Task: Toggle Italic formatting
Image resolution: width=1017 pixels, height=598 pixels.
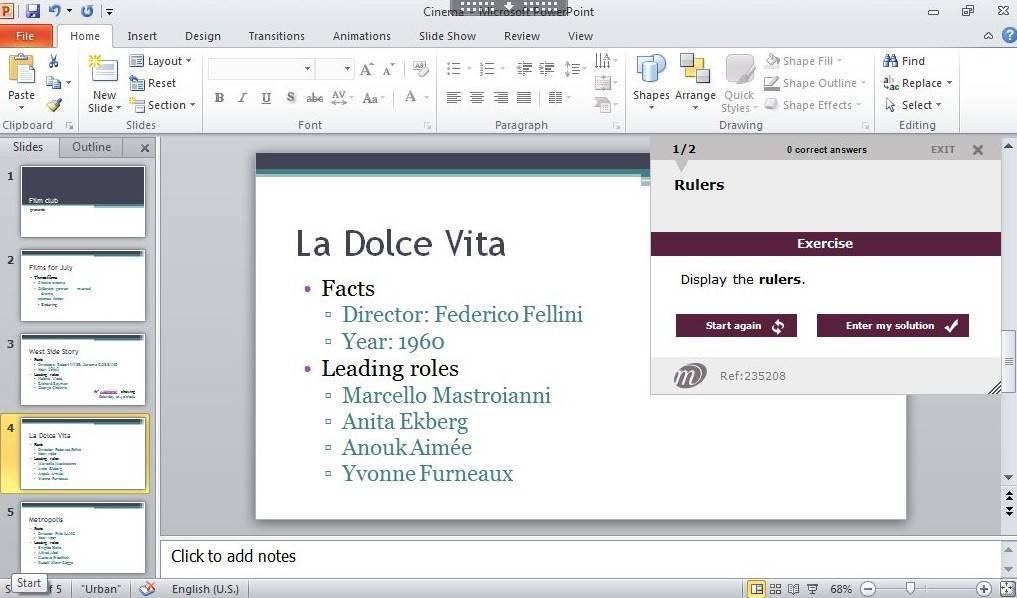Action: click(242, 98)
